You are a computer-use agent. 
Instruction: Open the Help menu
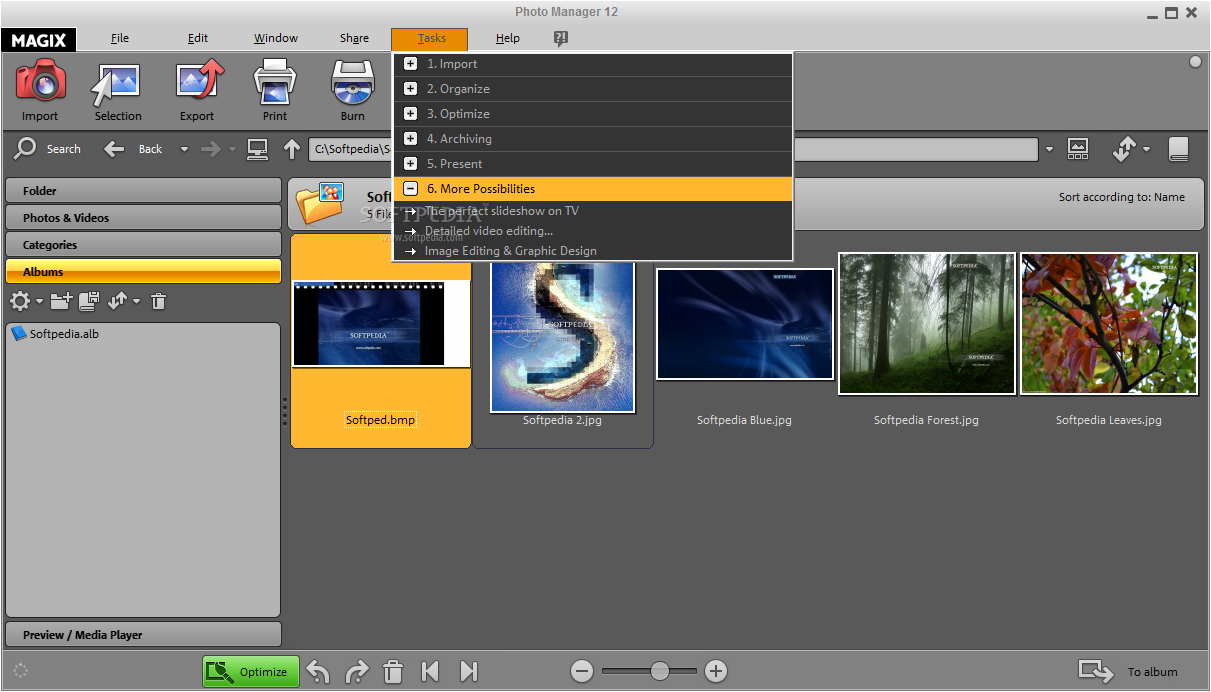pyautogui.click(x=508, y=38)
